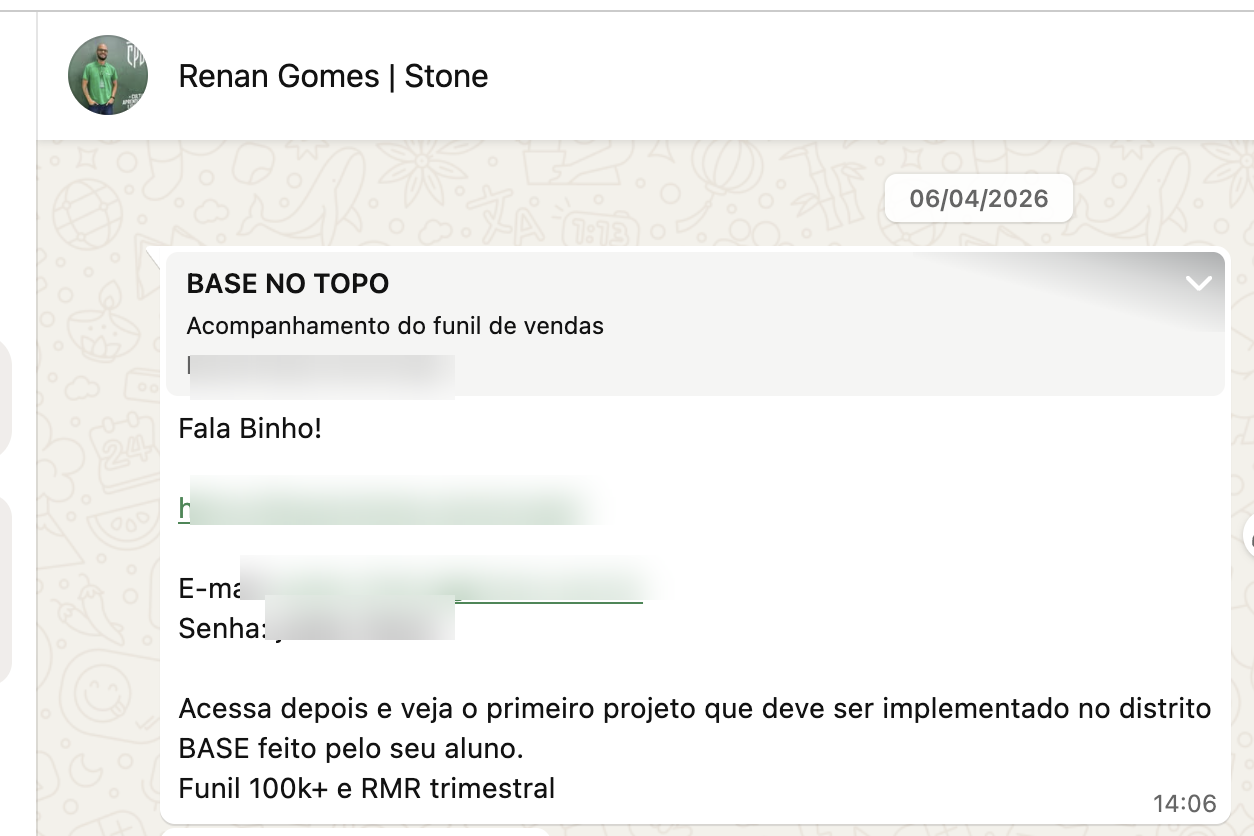Open the message options chevron on the bubble

1197,283
